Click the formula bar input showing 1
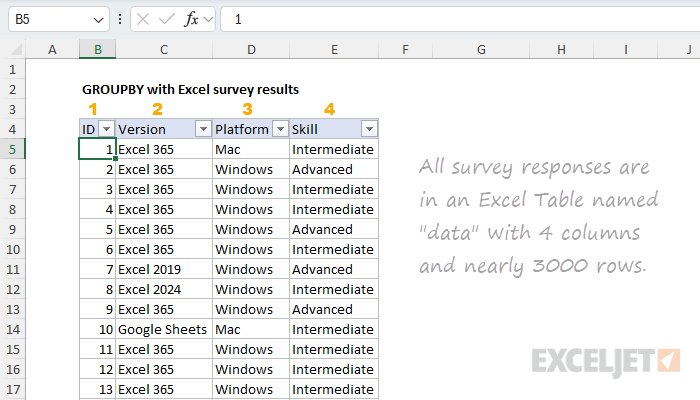The width and height of the screenshot is (700, 400). tap(460, 19)
